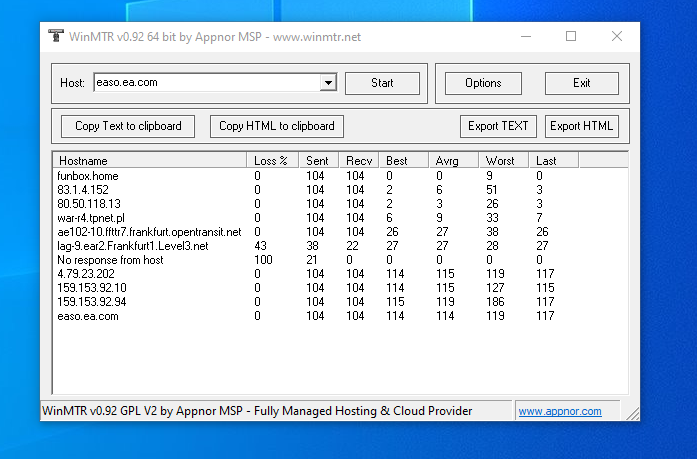Click Copy Text to clipboard
Viewport: 697px width, 459px height.
[x=128, y=126]
